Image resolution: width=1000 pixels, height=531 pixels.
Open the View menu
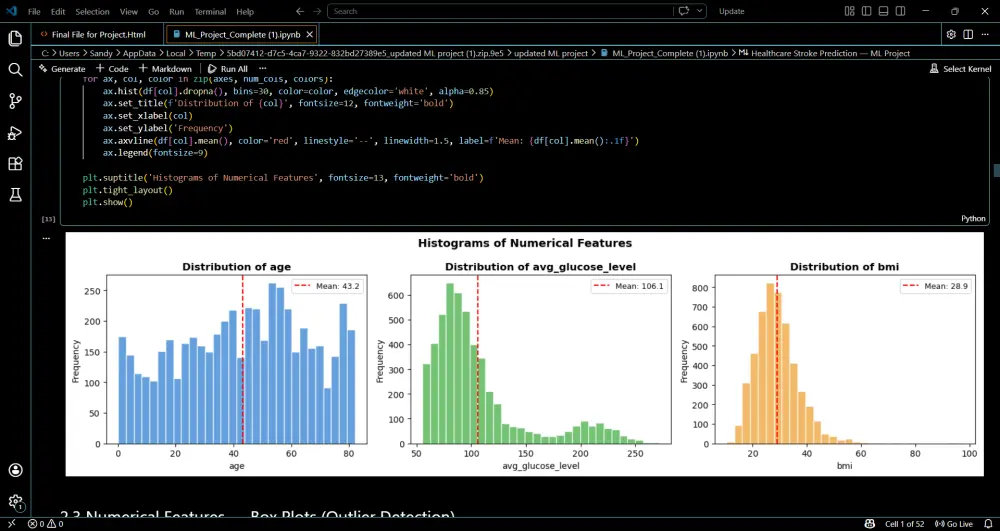click(x=129, y=11)
